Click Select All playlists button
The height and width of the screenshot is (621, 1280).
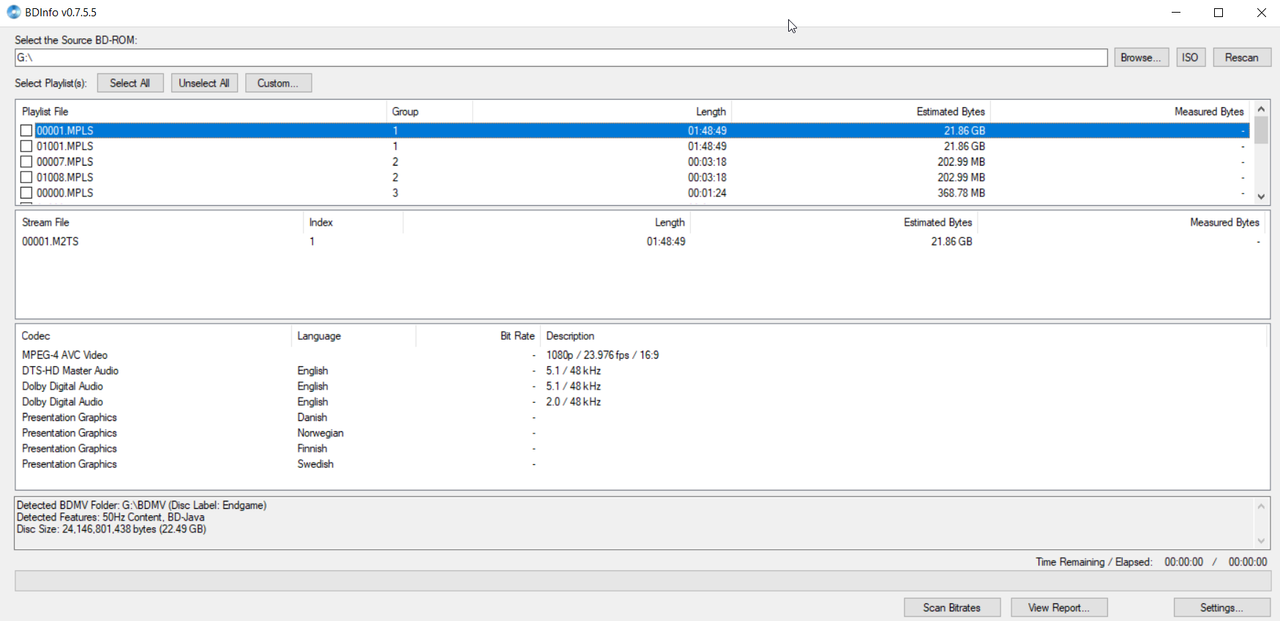coord(130,83)
